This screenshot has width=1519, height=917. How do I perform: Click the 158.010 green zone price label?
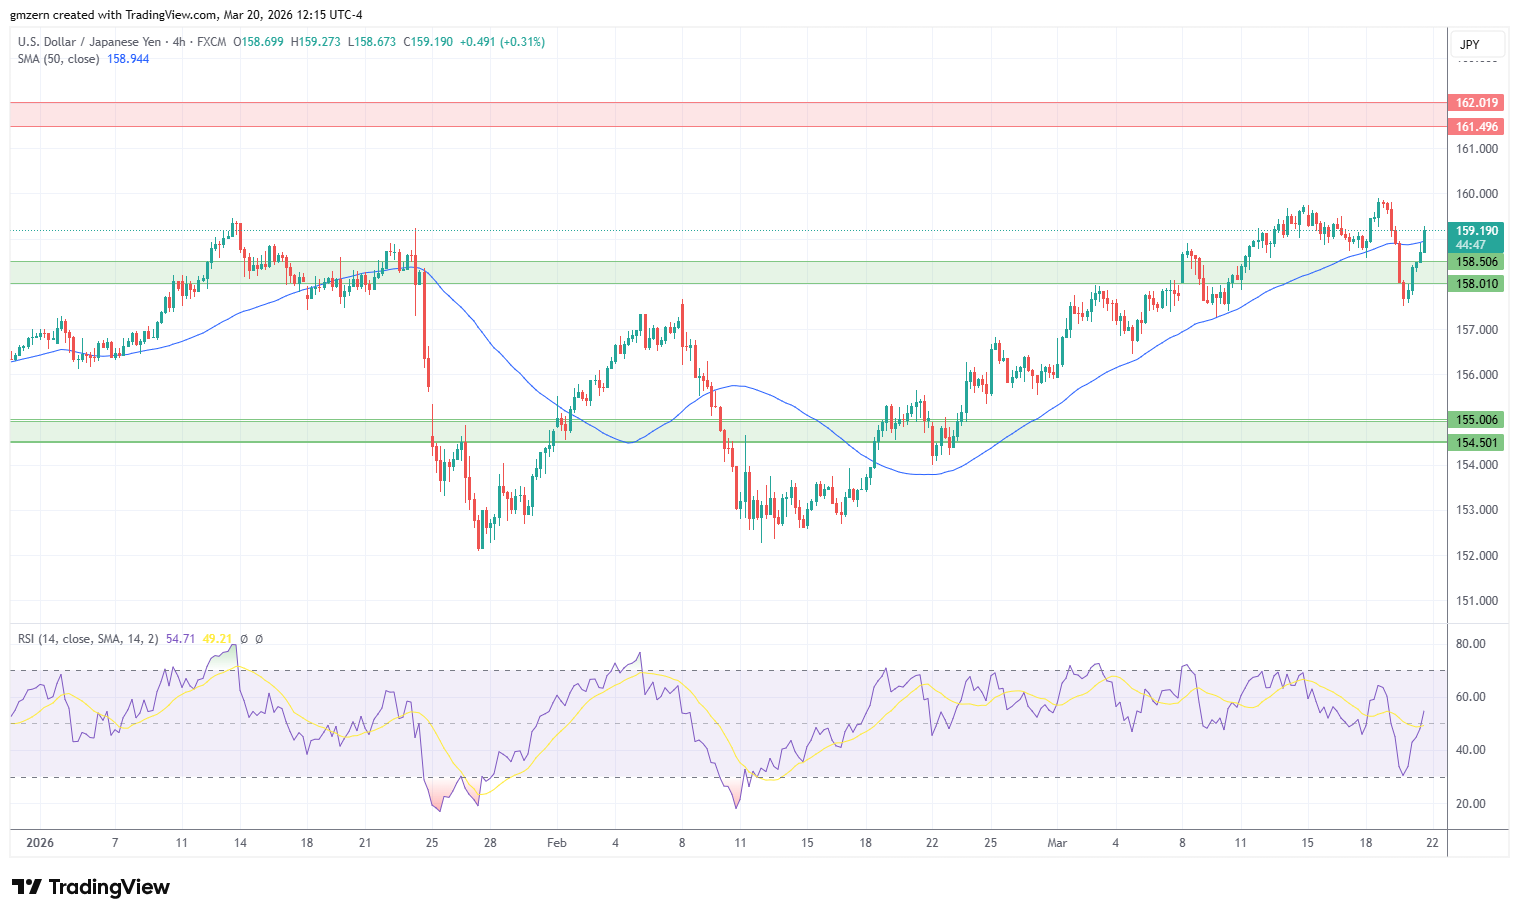pos(1476,284)
